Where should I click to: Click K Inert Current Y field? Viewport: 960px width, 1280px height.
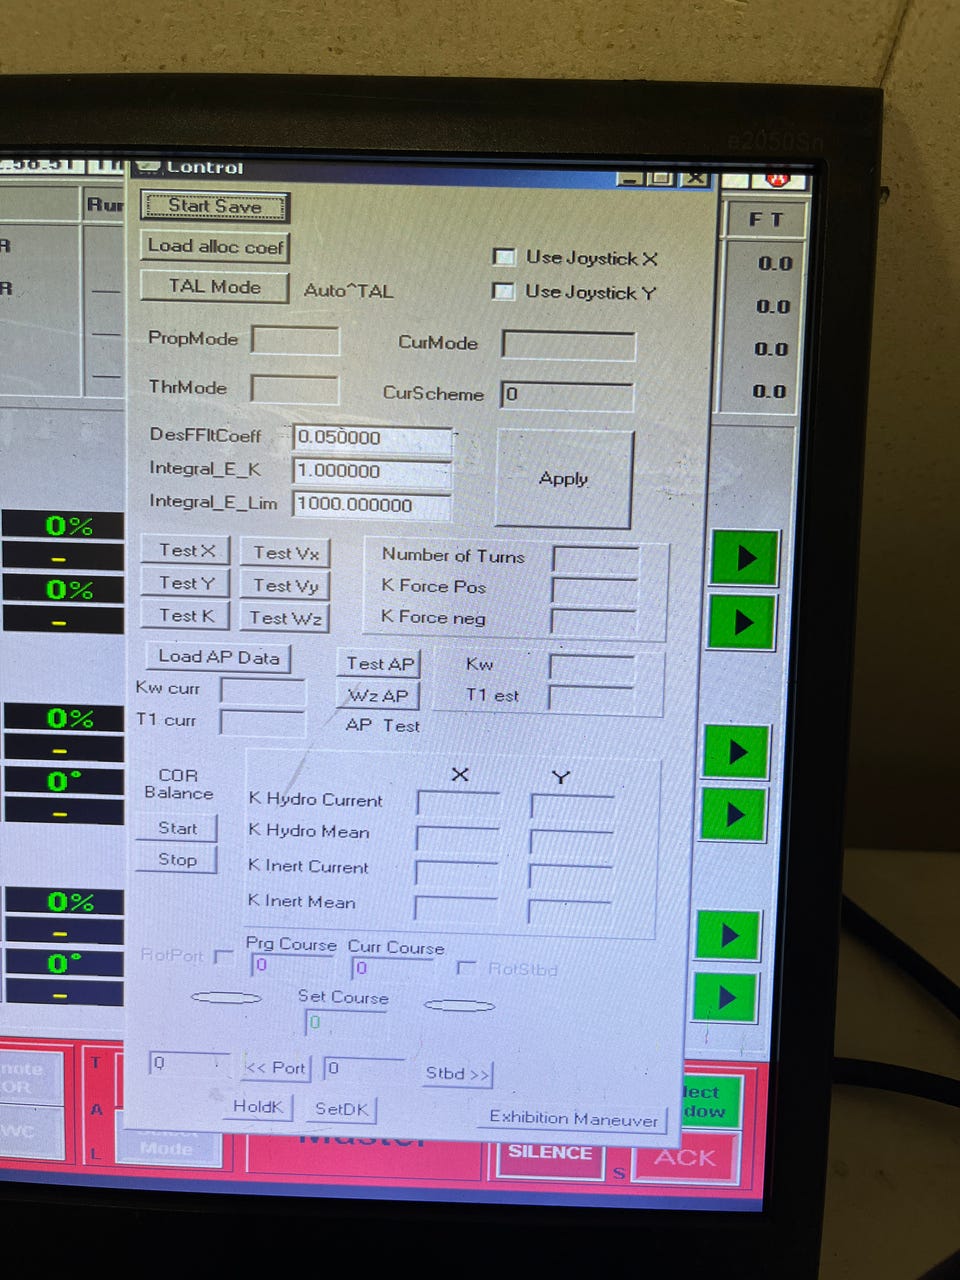tap(570, 876)
